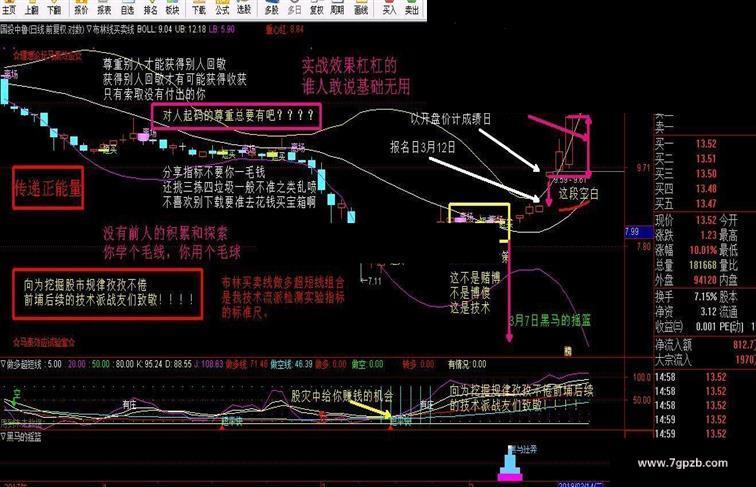Open the 自选 watchlist toolbar button

(x=127, y=9)
